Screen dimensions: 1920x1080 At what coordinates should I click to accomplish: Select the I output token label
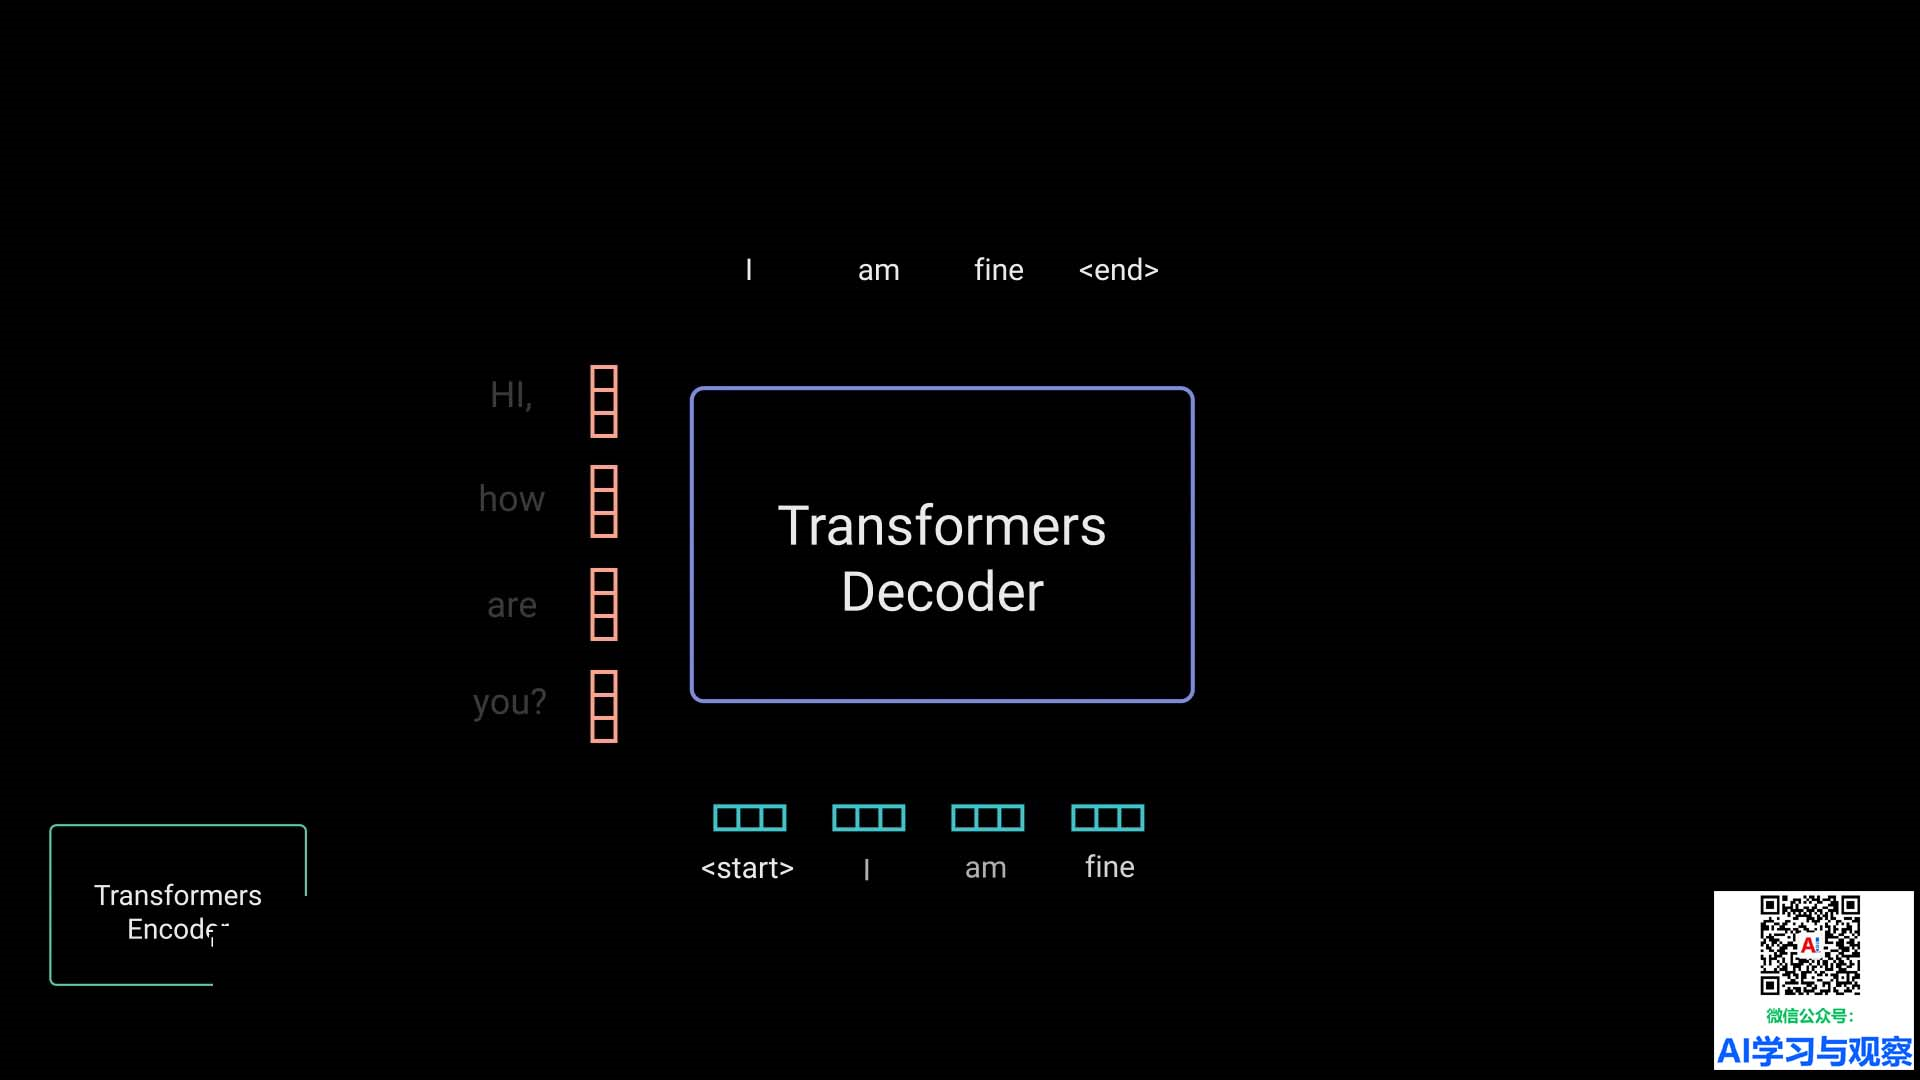coord(748,270)
